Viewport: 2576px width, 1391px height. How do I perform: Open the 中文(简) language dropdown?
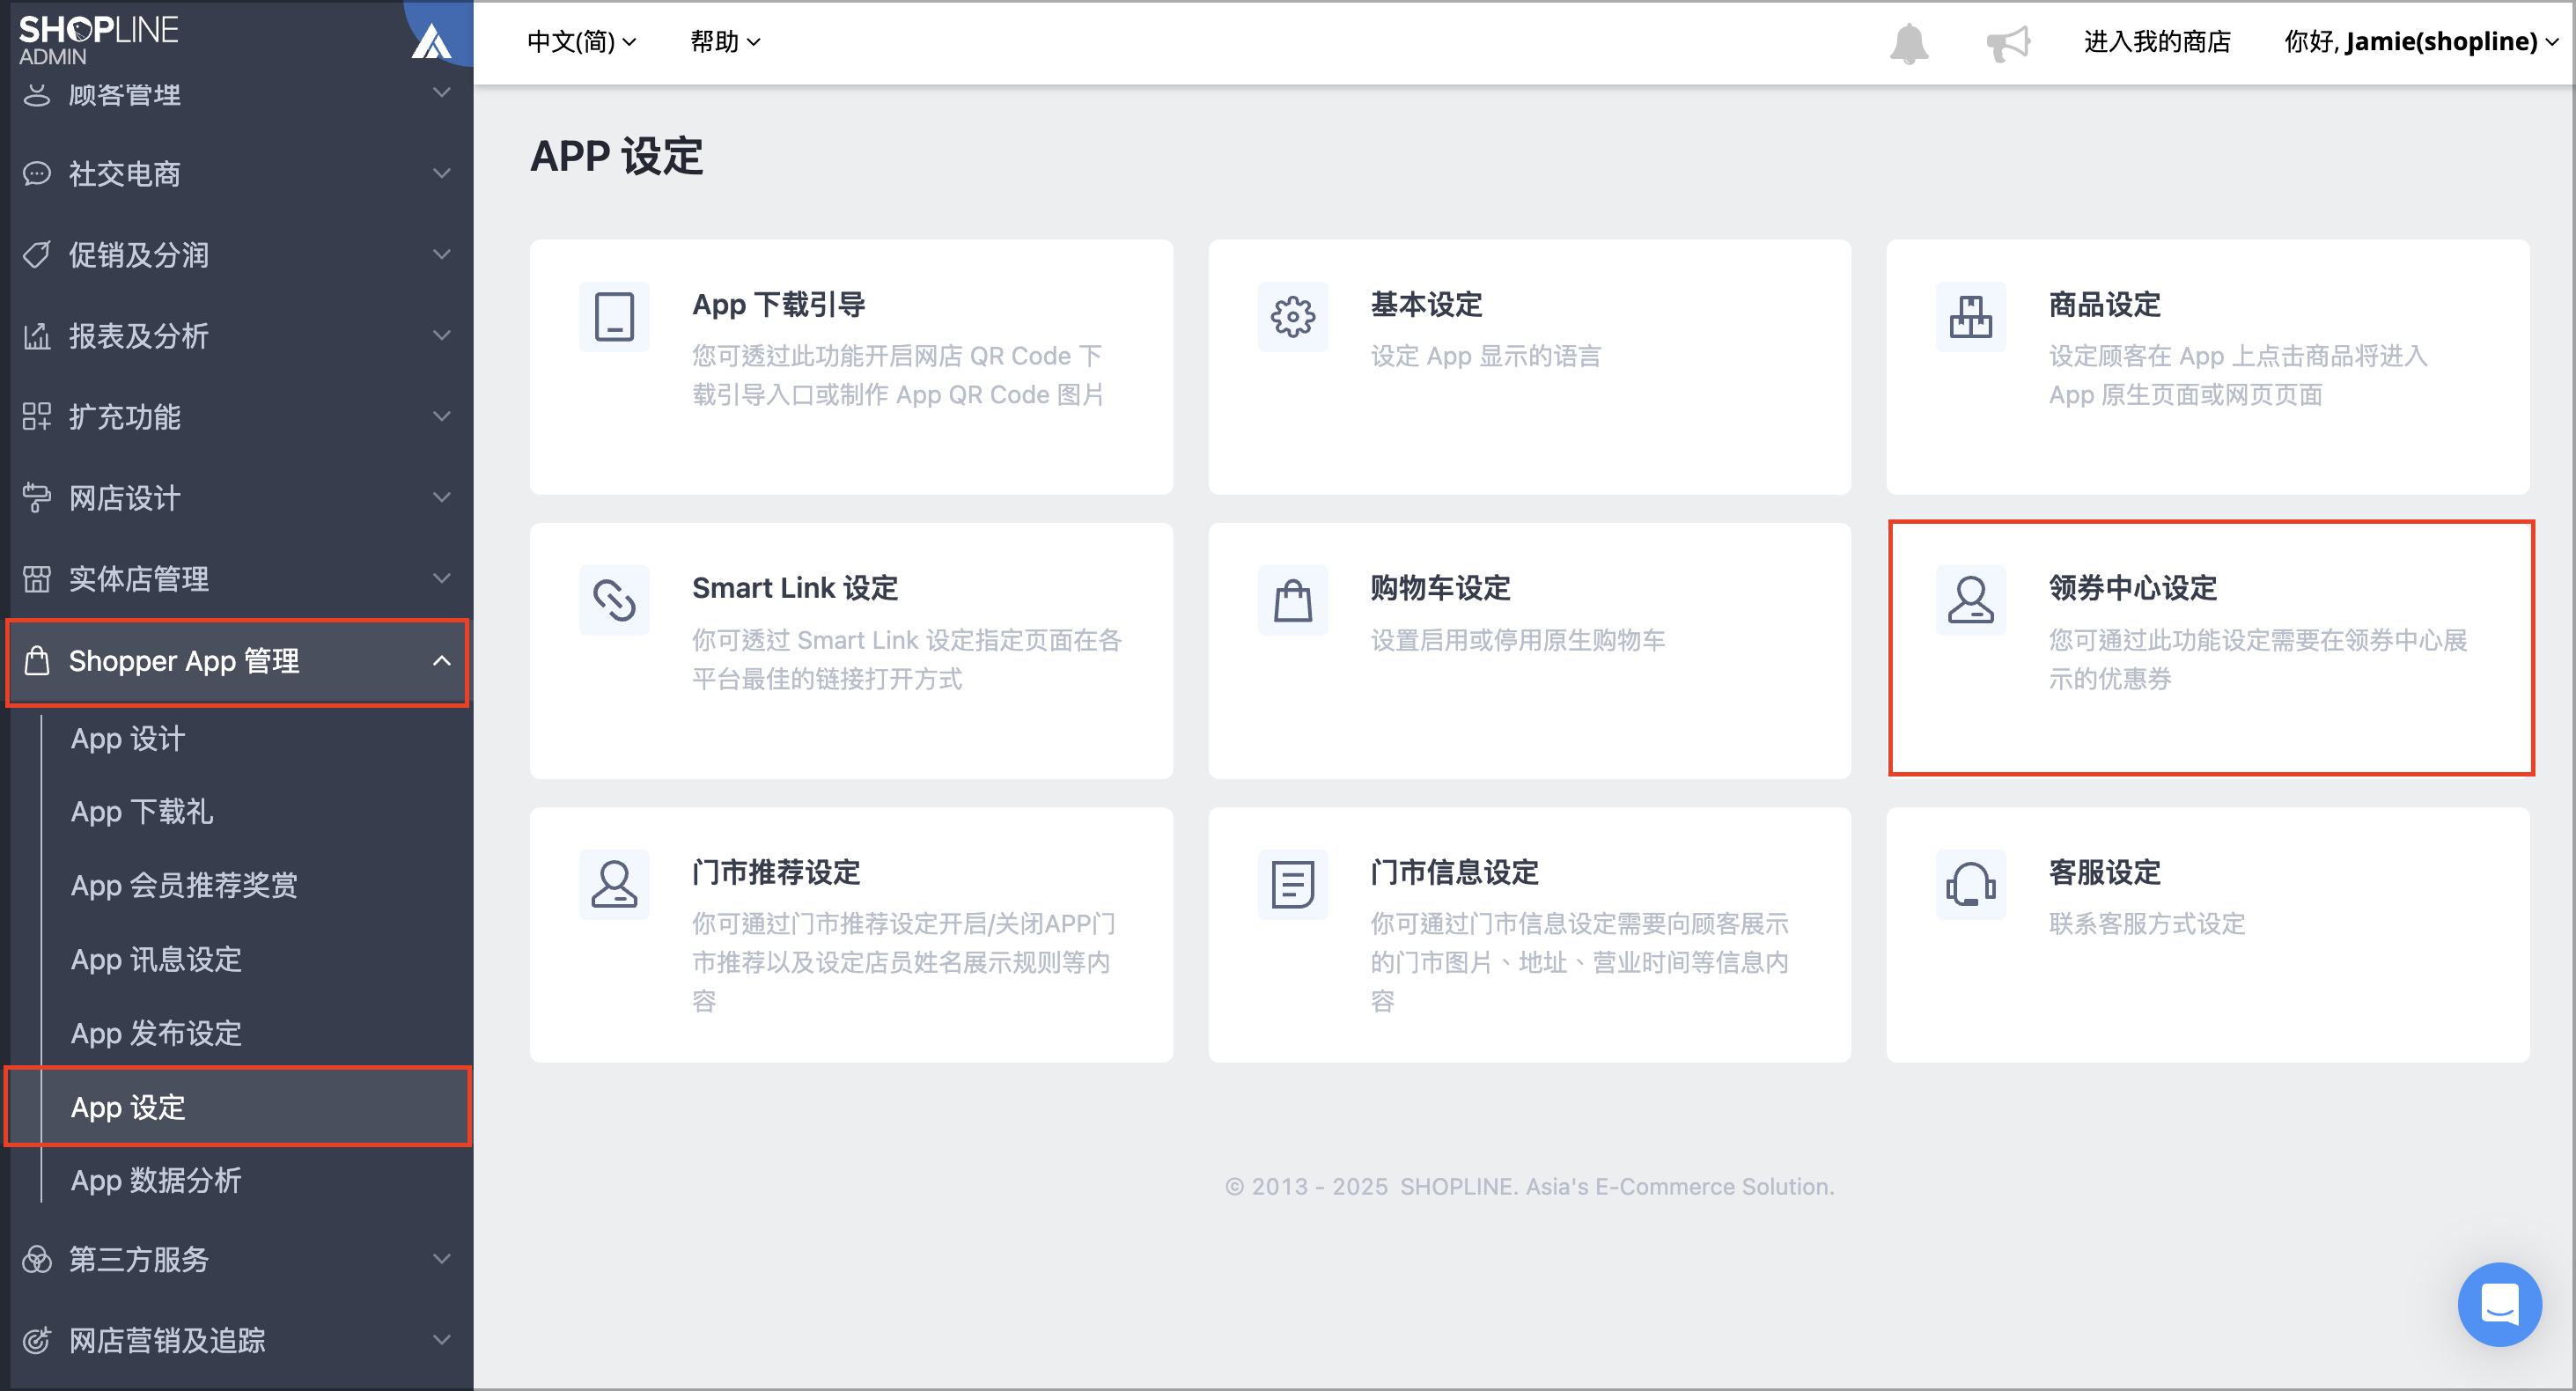(x=581, y=42)
